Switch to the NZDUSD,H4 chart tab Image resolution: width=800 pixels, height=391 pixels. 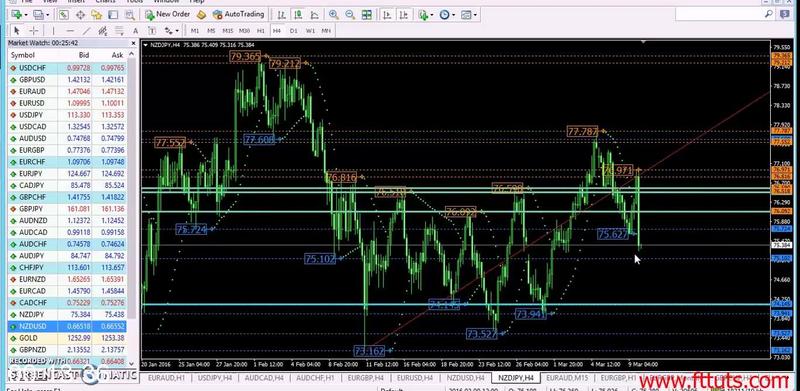(465, 378)
